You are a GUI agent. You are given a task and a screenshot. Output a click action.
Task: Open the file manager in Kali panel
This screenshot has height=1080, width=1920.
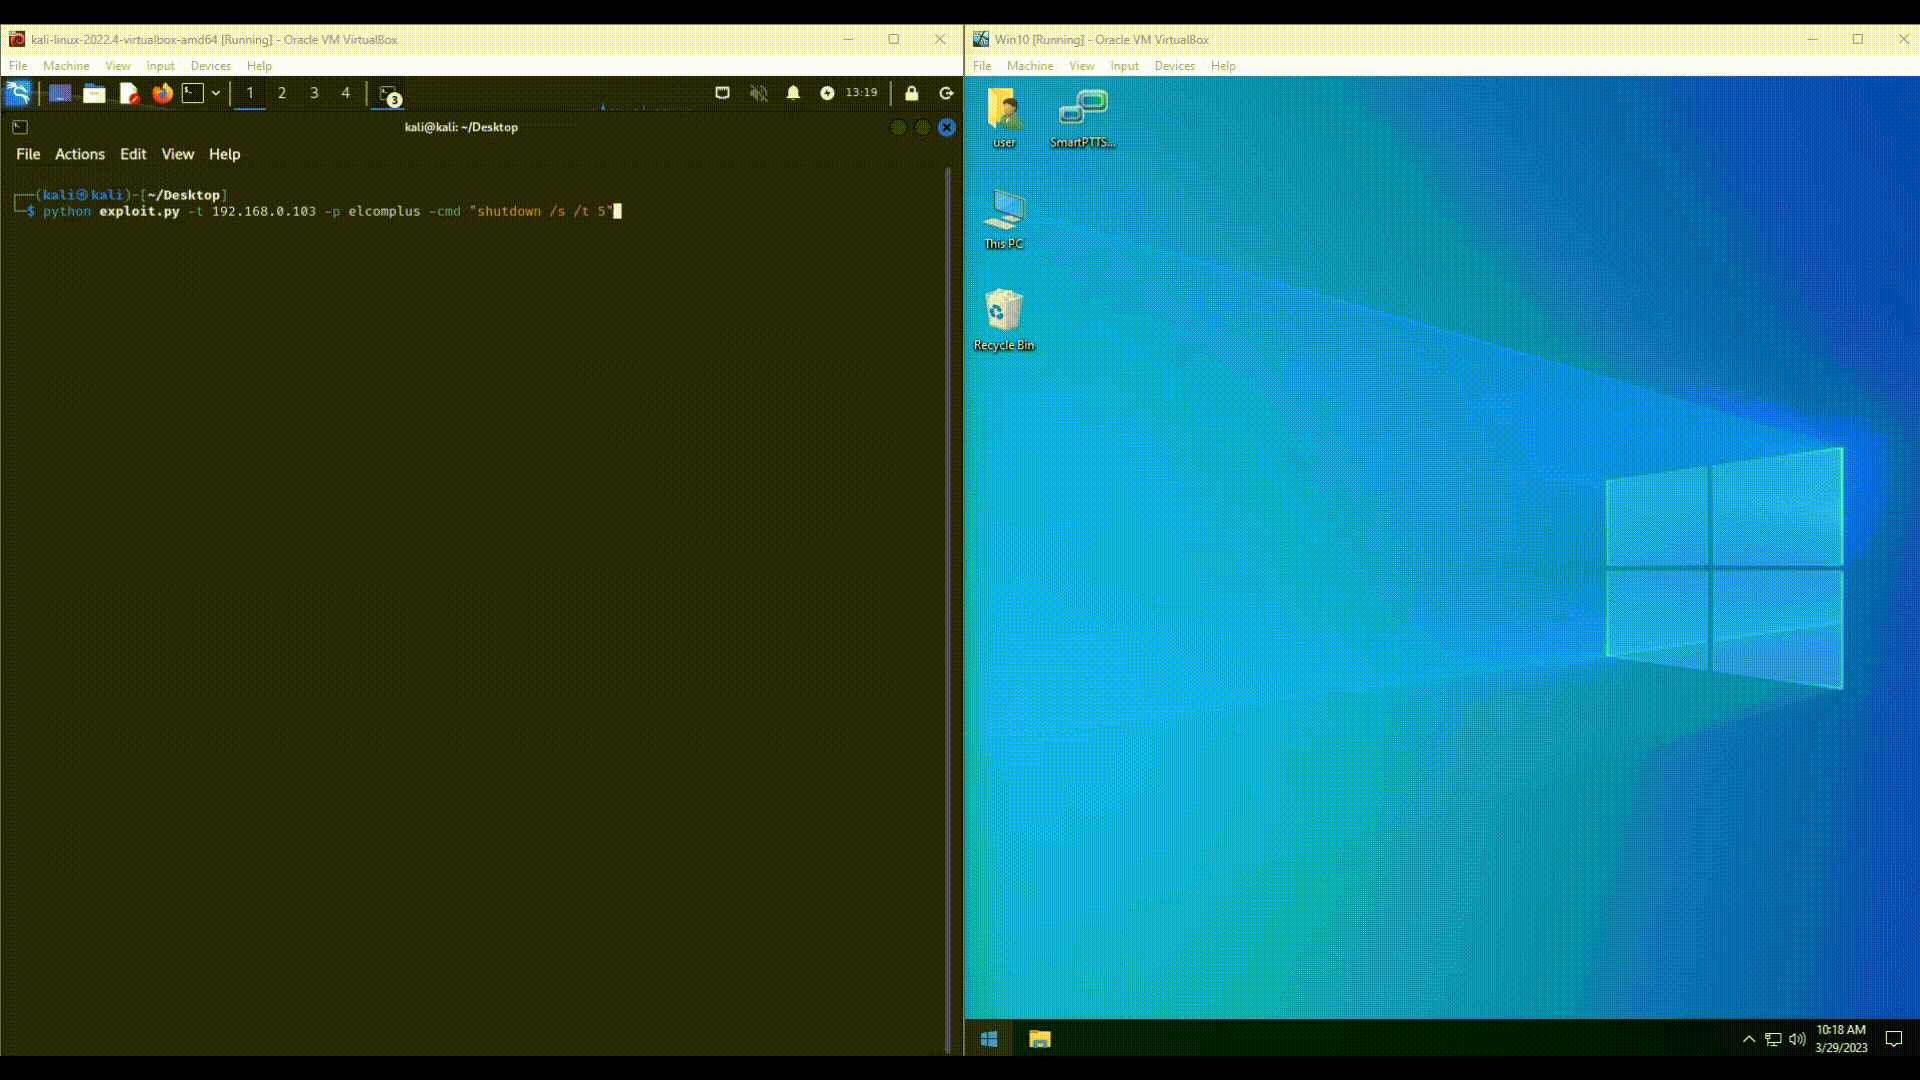pos(94,93)
